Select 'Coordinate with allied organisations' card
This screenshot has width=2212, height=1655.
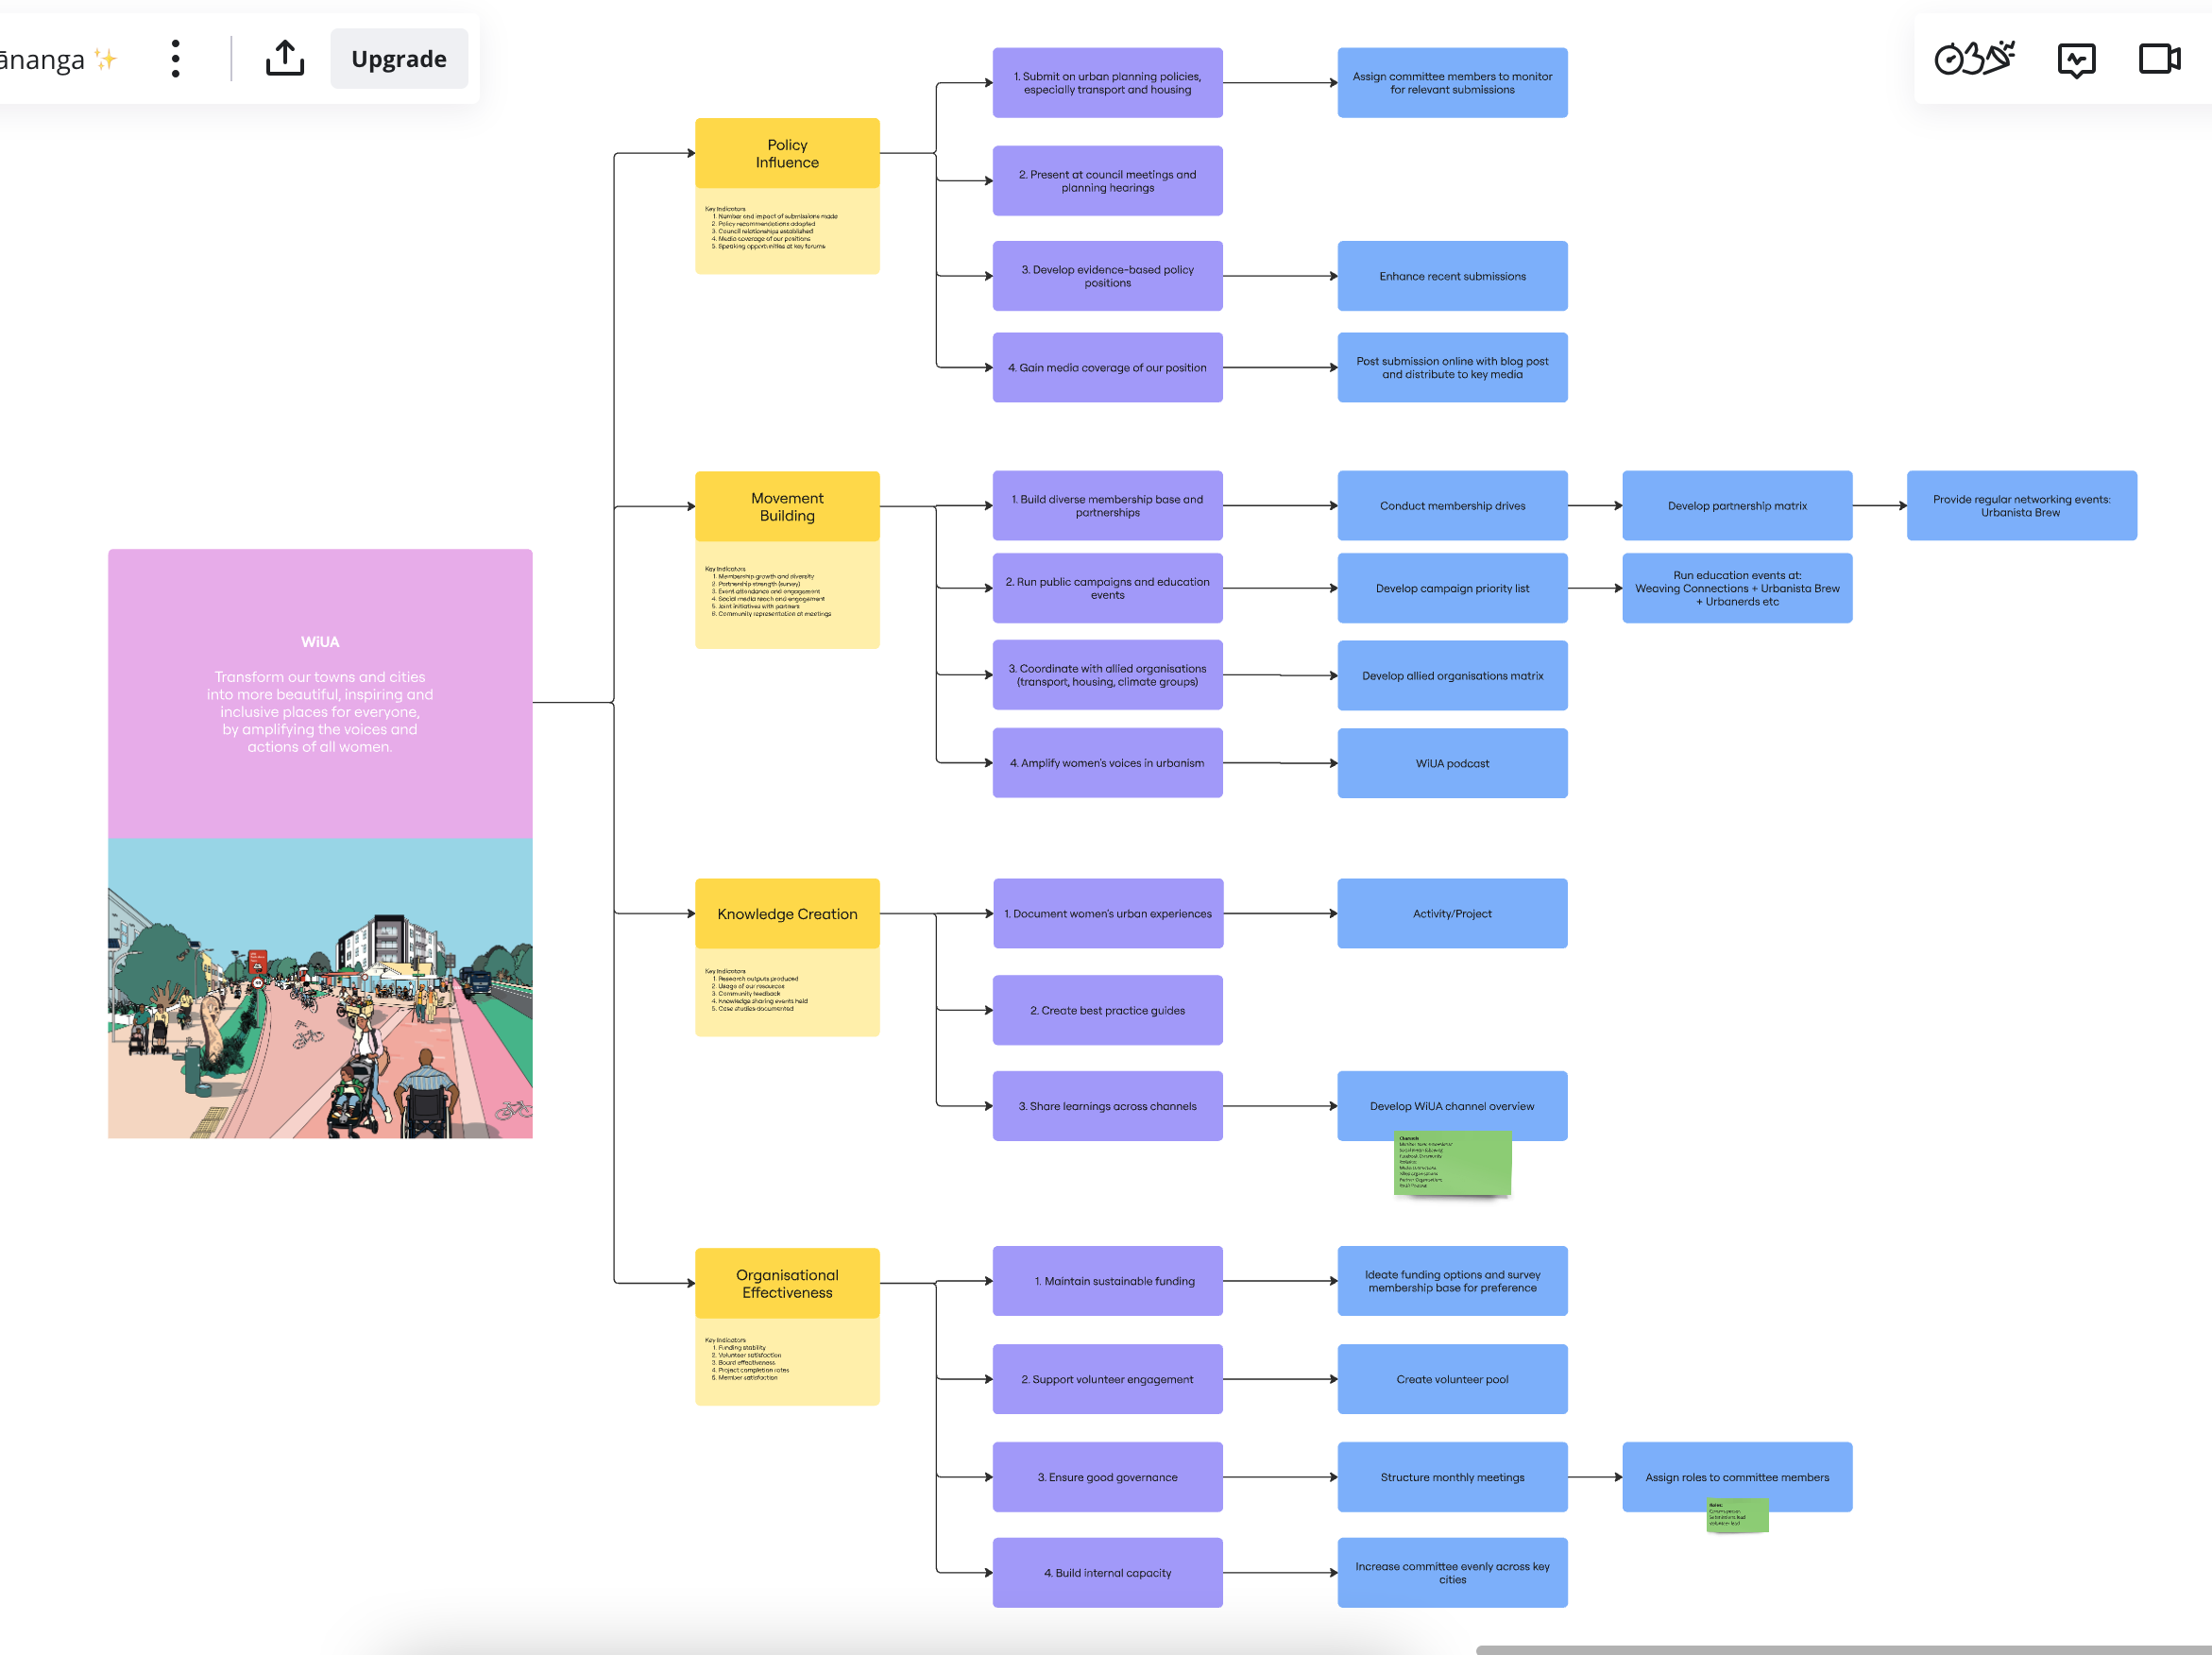pos(1107,675)
